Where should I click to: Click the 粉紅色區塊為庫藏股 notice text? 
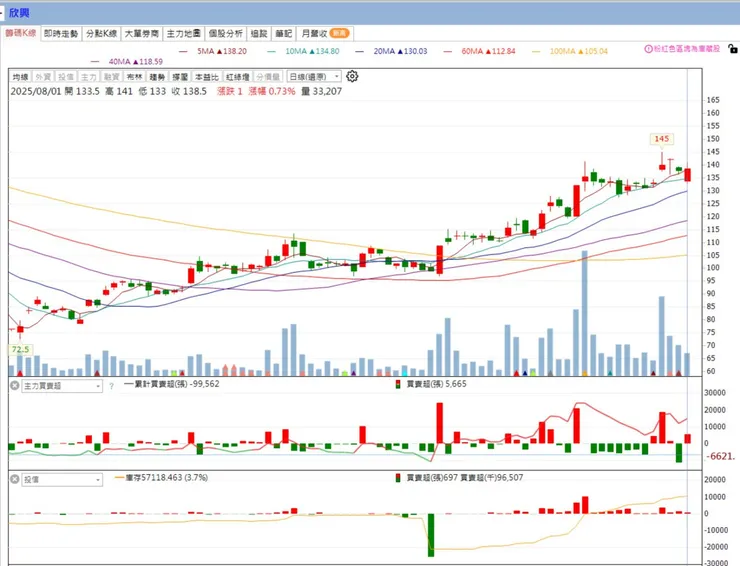[x=686, y=49]
